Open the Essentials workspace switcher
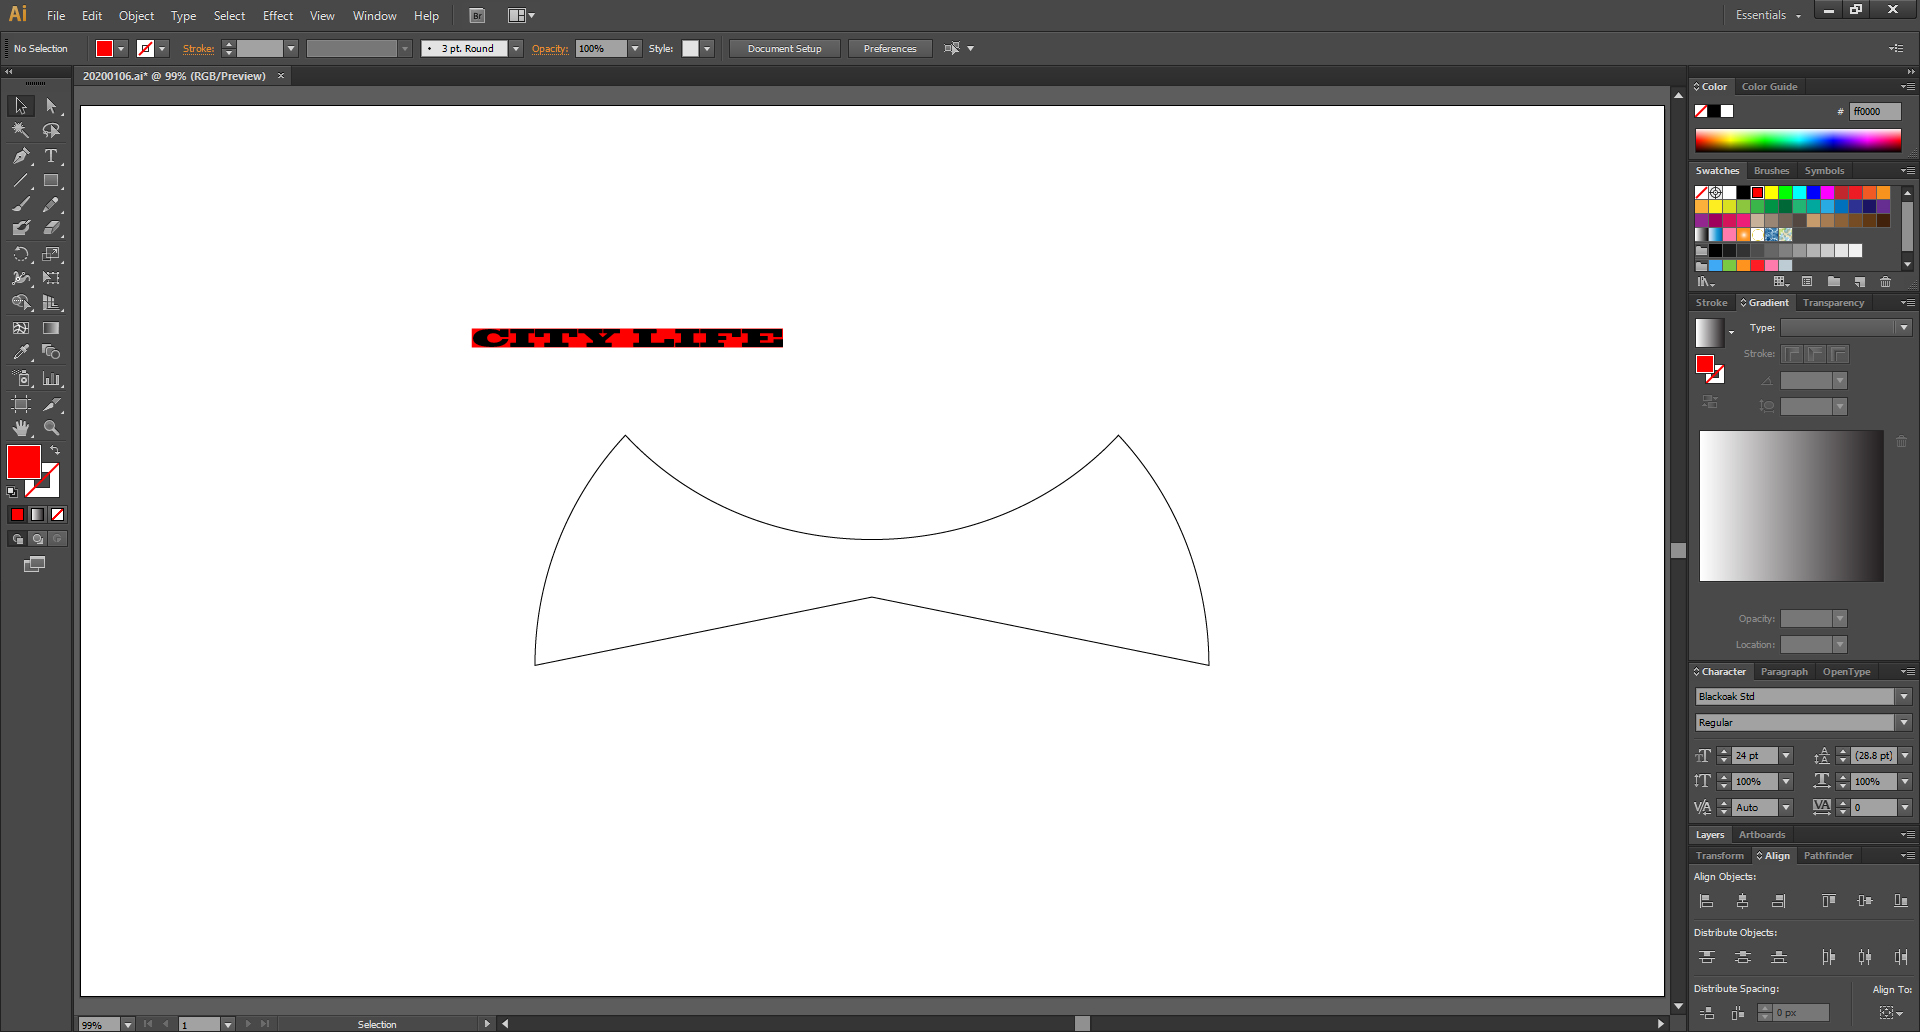The height and width of the screenshot is (1032, 1920). point(1768,15)
